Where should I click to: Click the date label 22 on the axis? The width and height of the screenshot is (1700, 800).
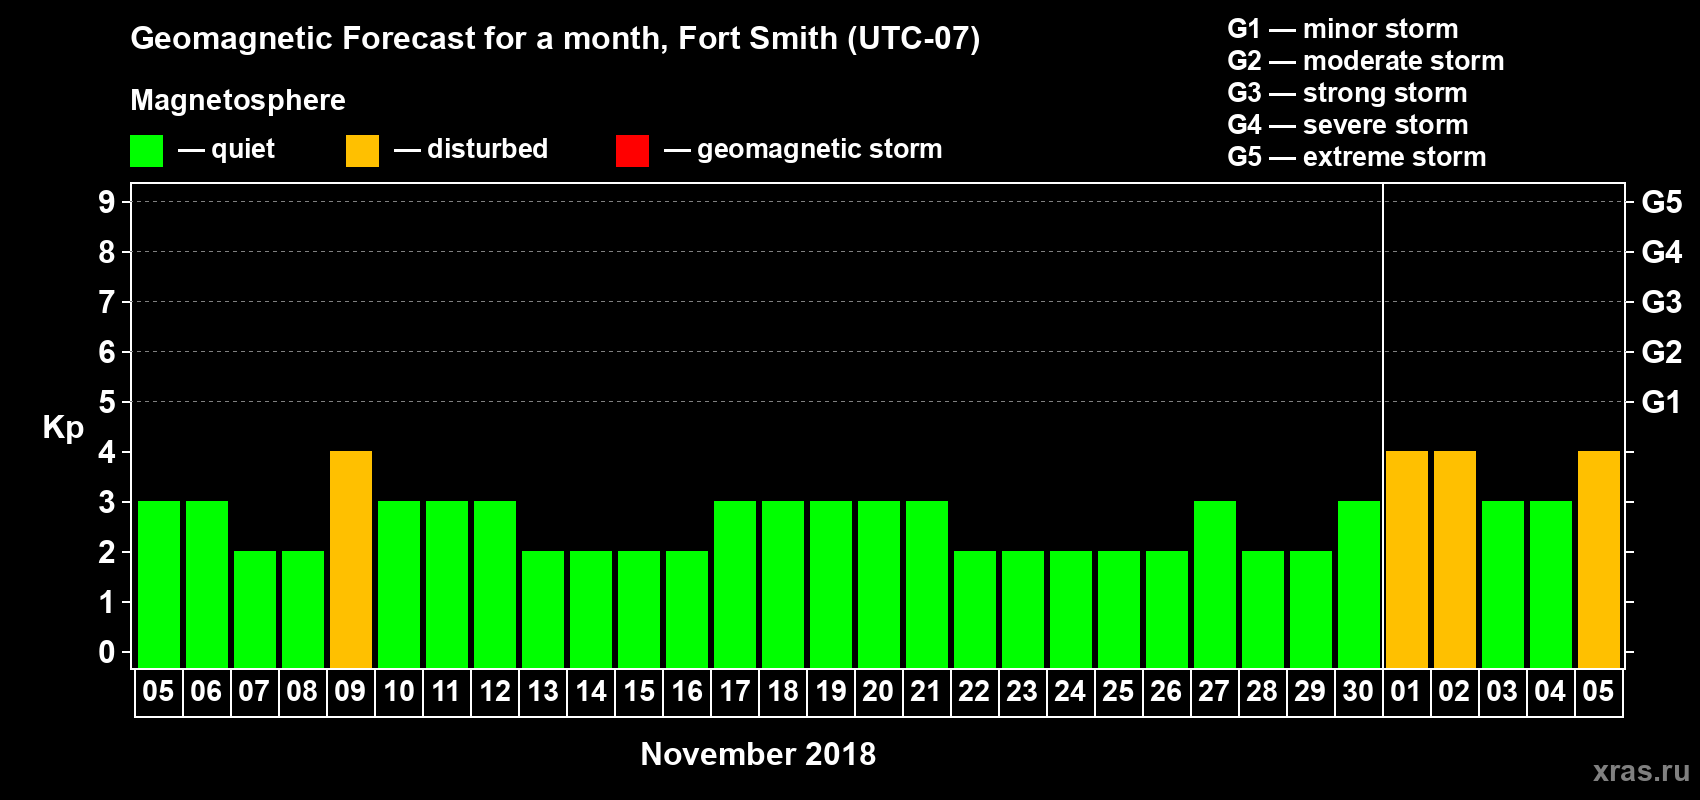(x=974, y=692)
